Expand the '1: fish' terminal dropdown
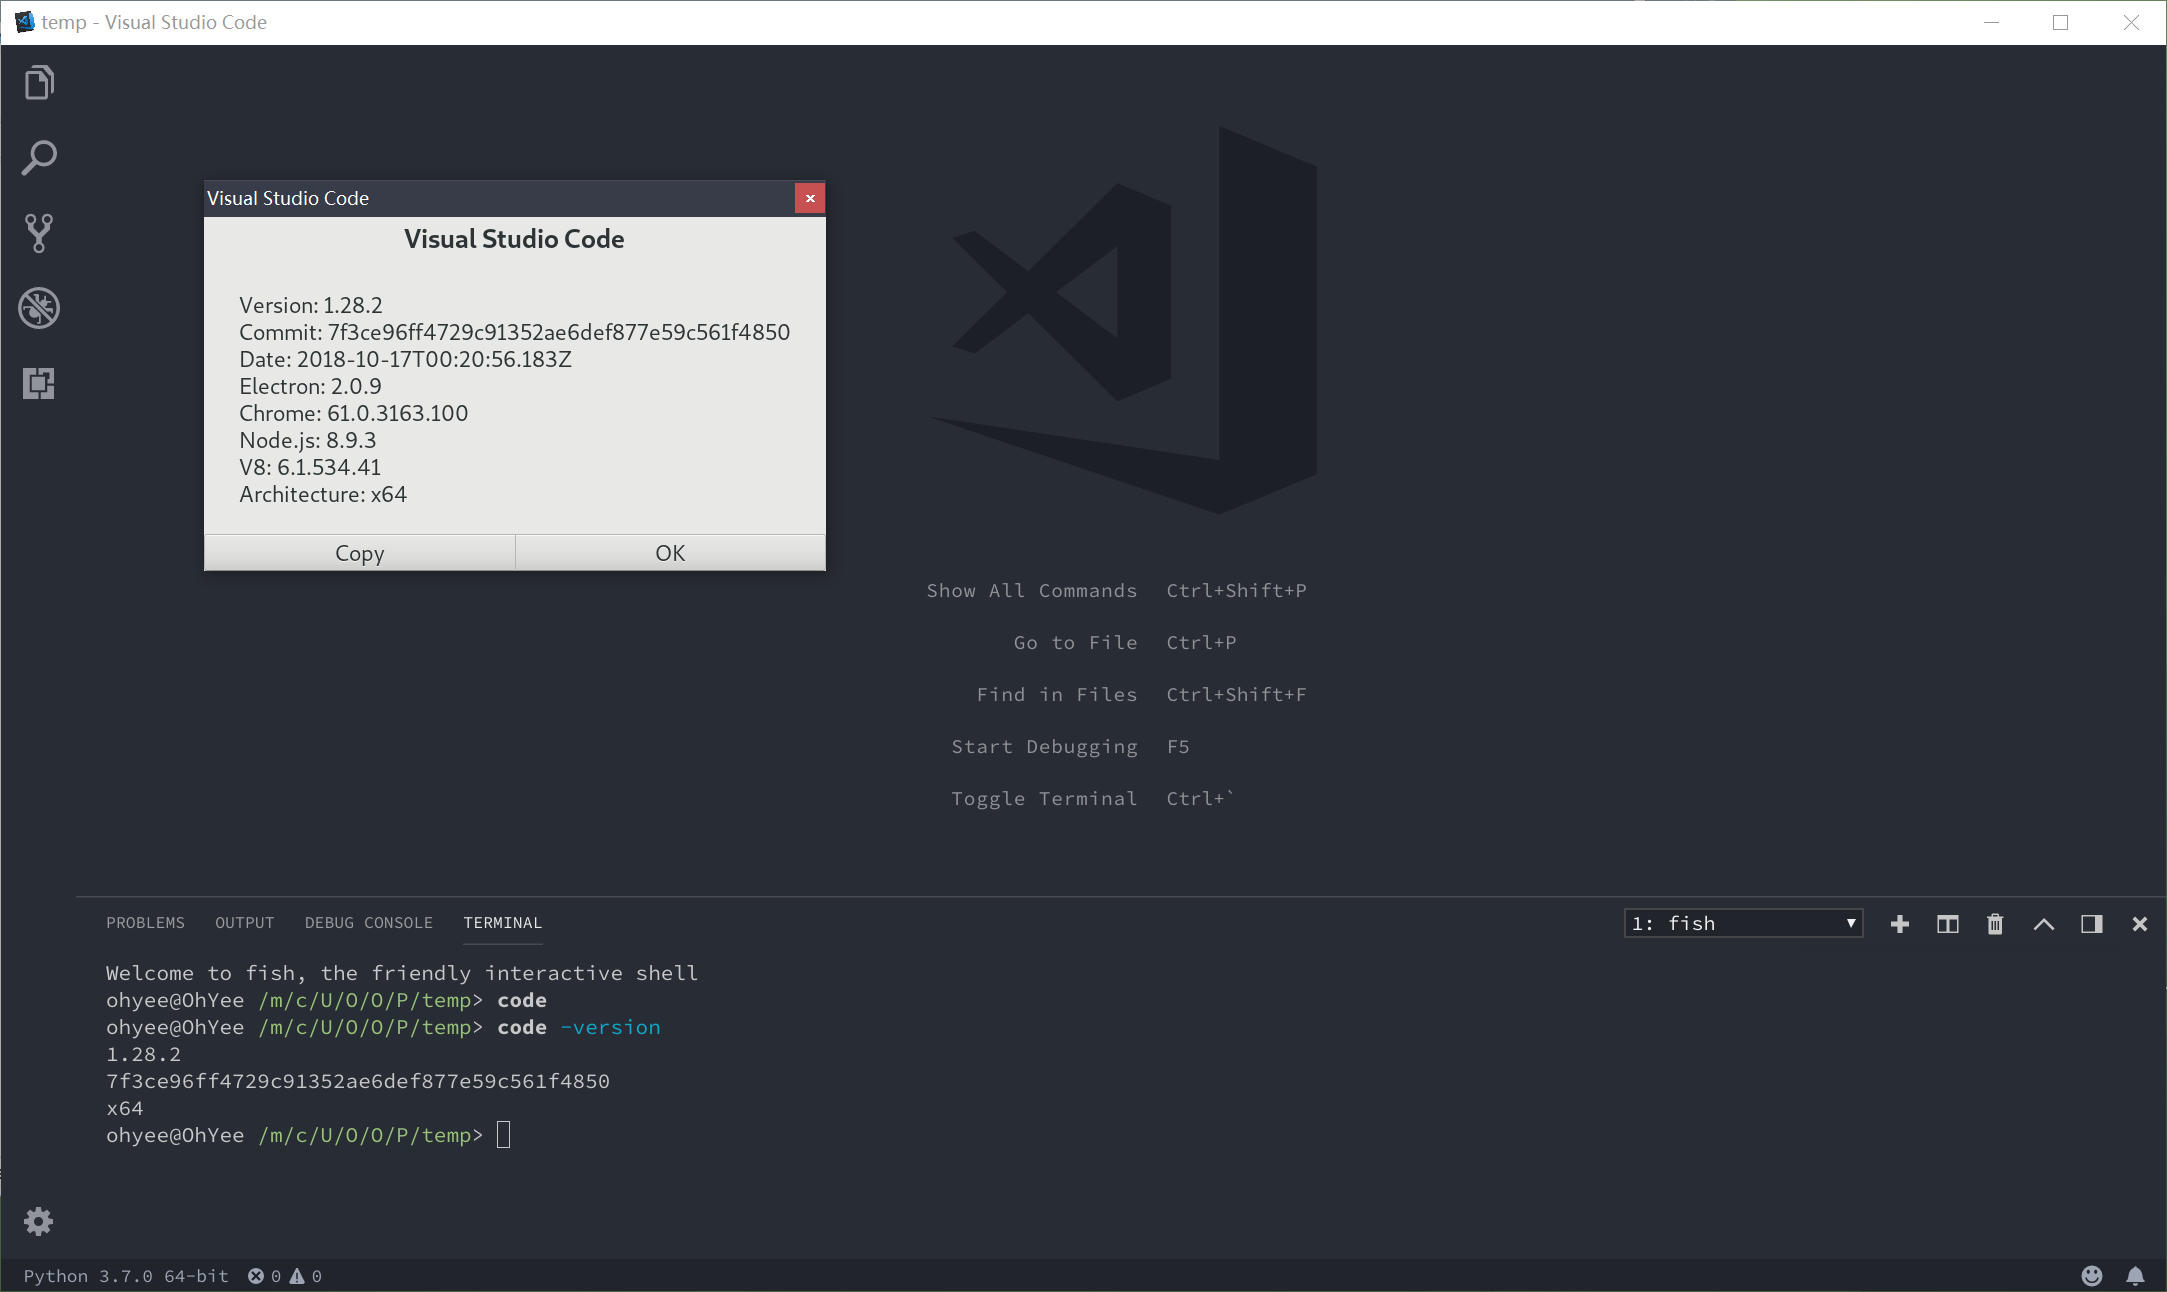The image size is (2167, 1292). tap(1743, 924)
